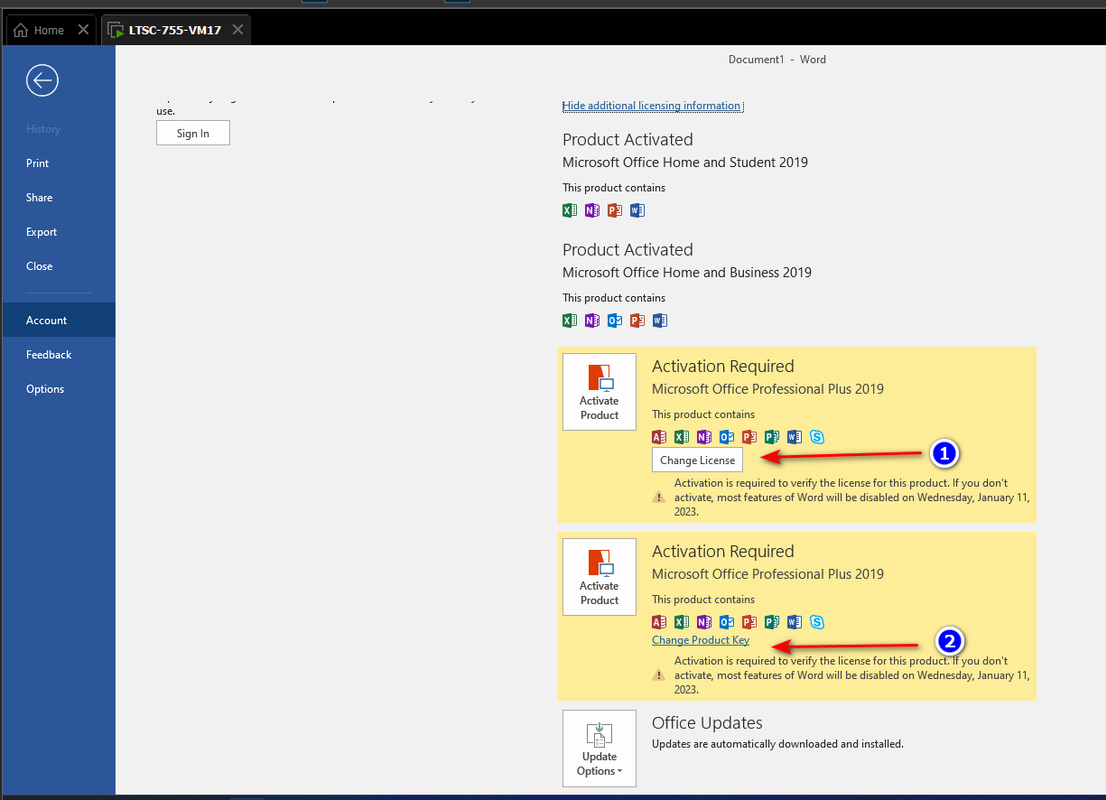Click Outlook icon above Change Product Key link
Image resolution: width=1106 pixels, height=800 pixels.
click(x=727, y=622)
